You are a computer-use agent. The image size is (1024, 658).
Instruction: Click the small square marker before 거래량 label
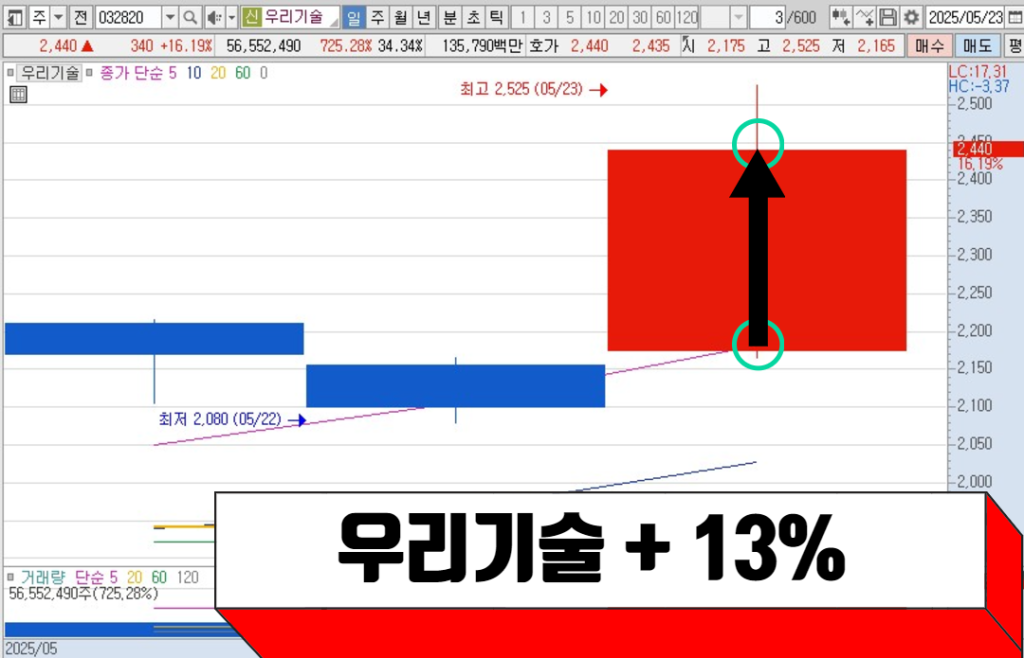(10, 576)
